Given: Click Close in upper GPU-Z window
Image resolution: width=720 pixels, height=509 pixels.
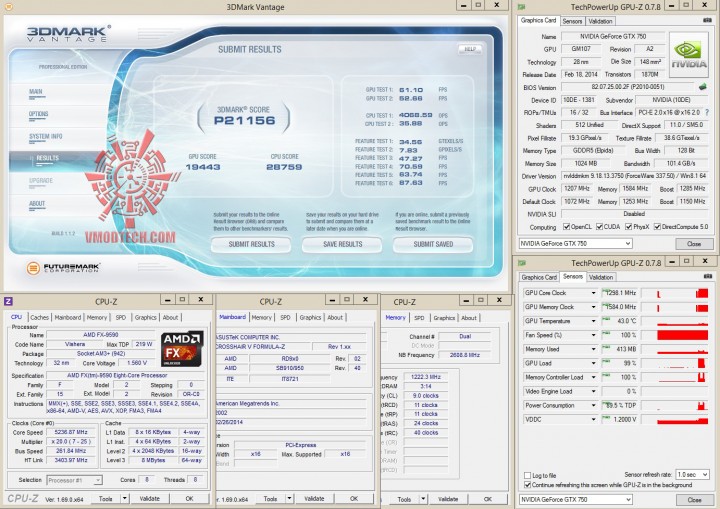Looking at the screenshot, I should pos(693,244).
